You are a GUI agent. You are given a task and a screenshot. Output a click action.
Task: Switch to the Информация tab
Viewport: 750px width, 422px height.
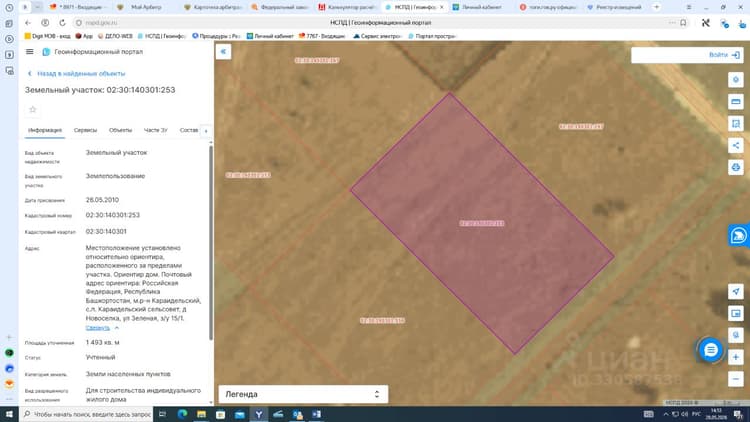pyautogui.click(x=44, y=130)
